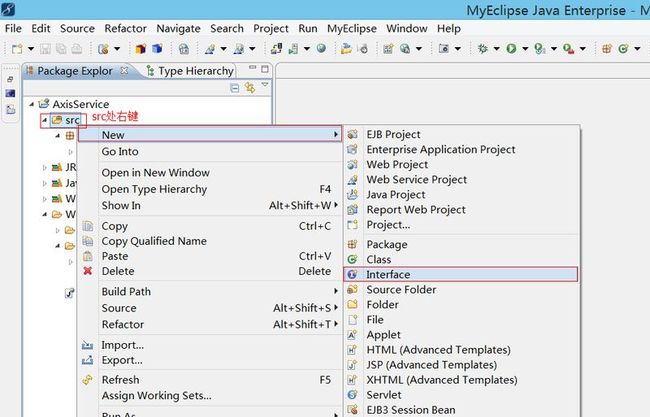650x417 pixels.
Task: Open the MyEclipse menu
Action: (x=352, y=29)
